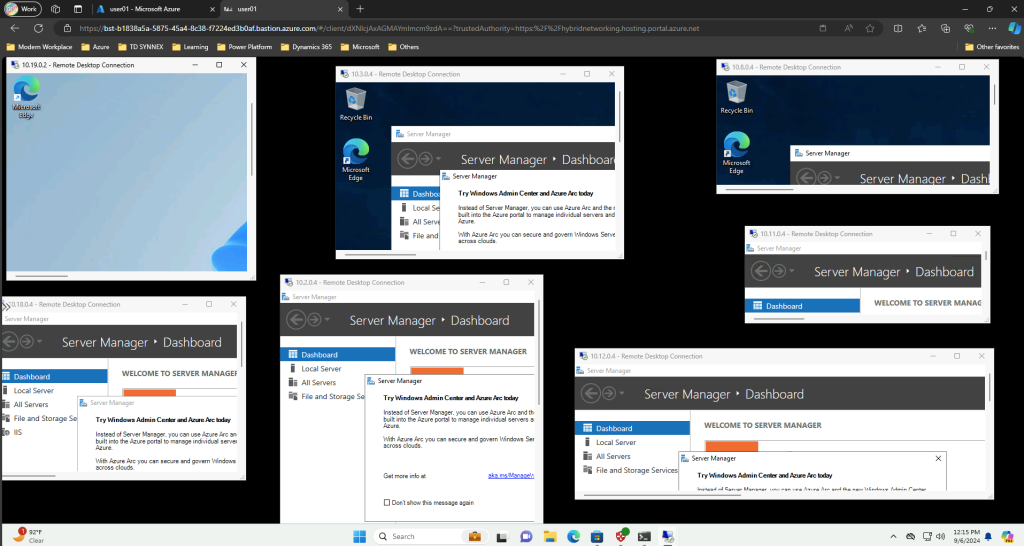Close Server Manager dialog in 10.12.0.4 window
The width and height of the screenshot is (1024, 546).
click(938, 458)
